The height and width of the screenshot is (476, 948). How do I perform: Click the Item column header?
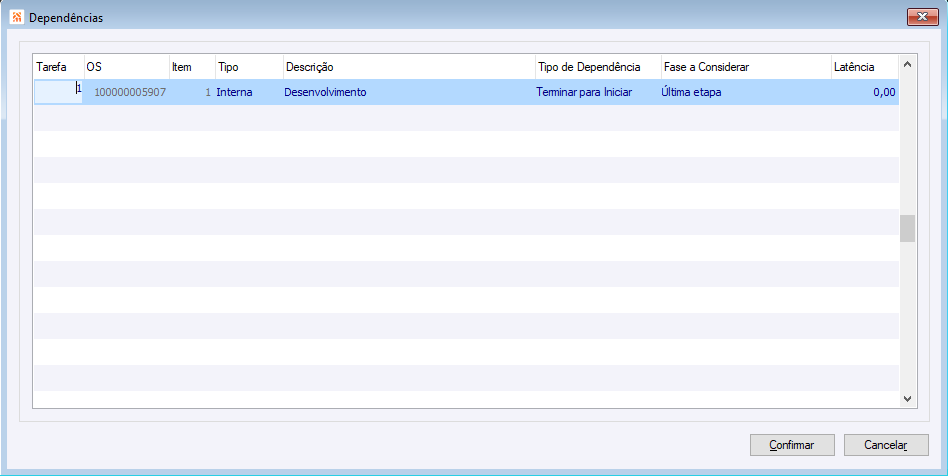(x=192, y=67)
